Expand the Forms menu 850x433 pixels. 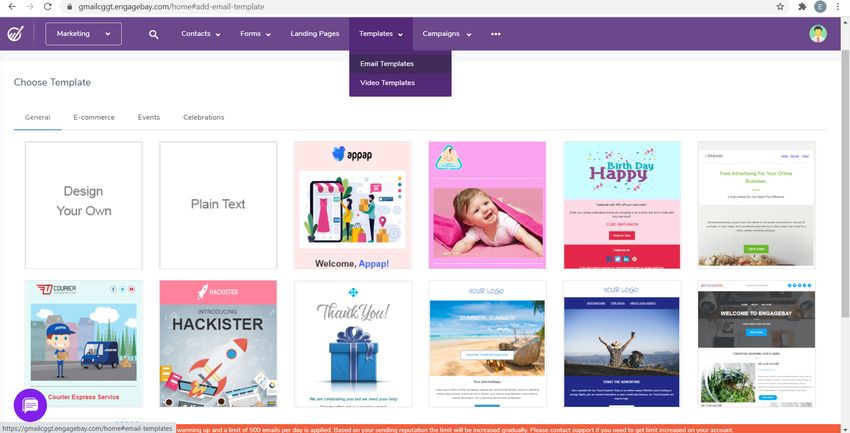click(255, 34)
